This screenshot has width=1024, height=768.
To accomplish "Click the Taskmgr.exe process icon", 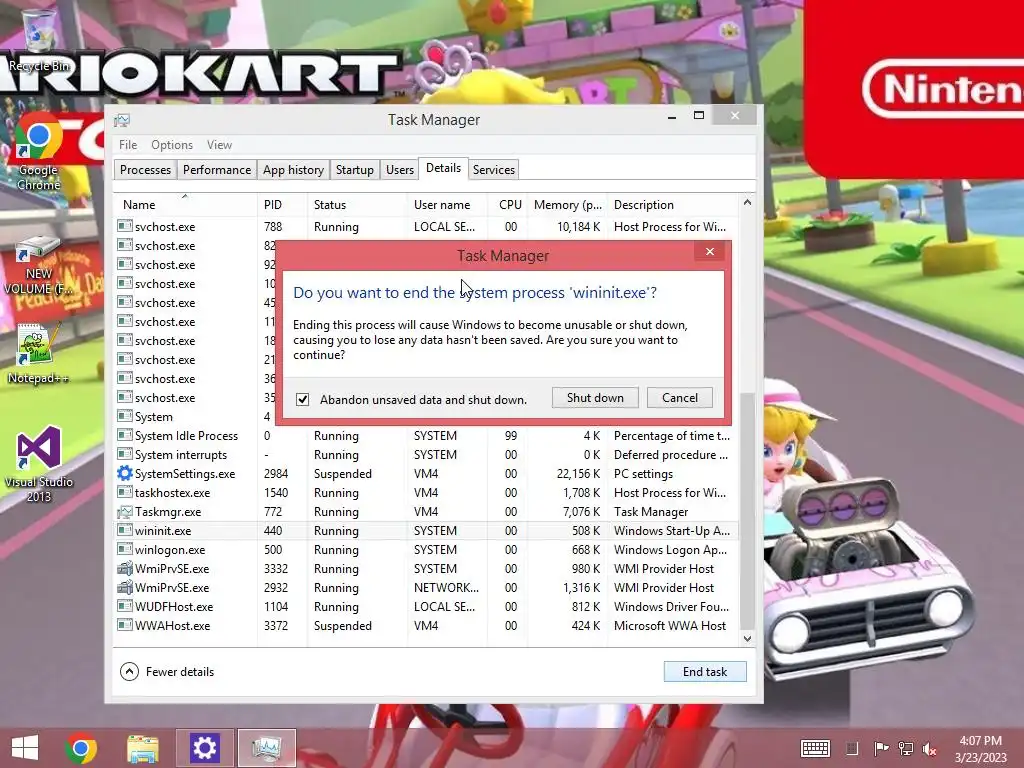I will pos(125,511).
